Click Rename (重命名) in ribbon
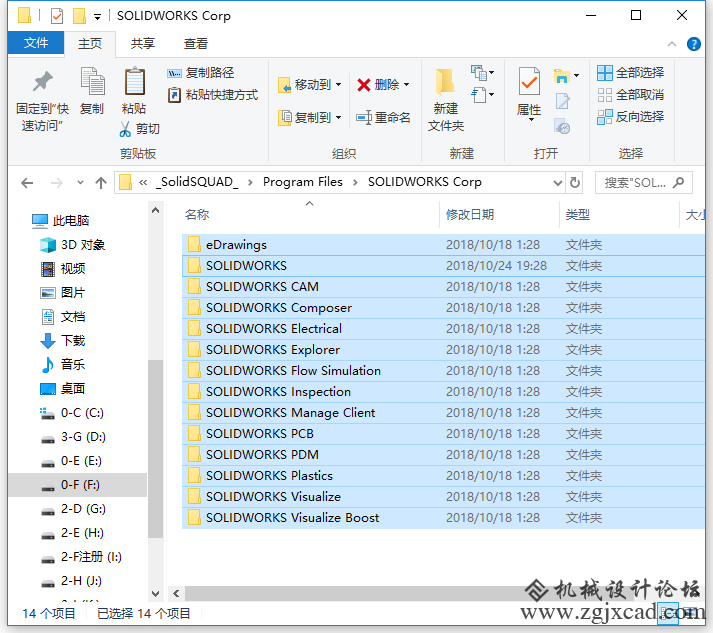The height and width of the screenshot is (633, 713). (383, 118)
